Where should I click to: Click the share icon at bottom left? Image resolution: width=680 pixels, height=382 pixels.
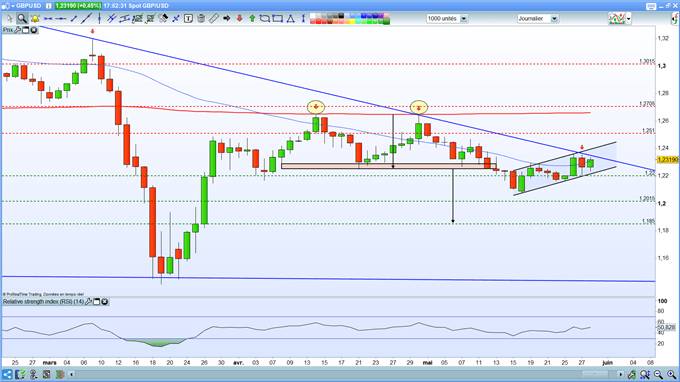tap(7, 374)
